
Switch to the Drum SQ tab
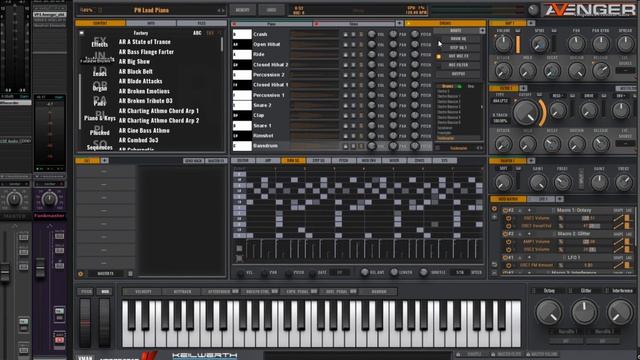[x=293, y=161]
